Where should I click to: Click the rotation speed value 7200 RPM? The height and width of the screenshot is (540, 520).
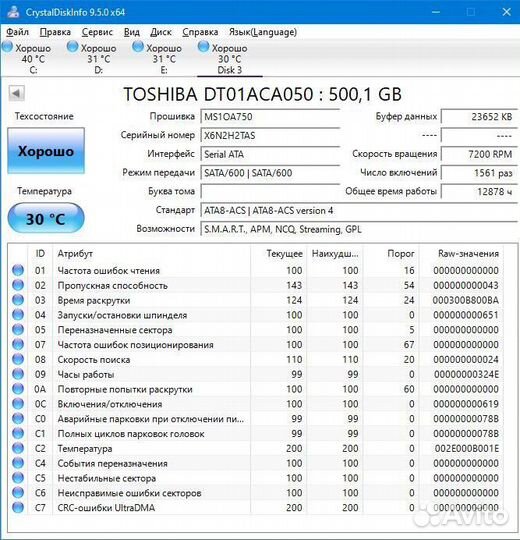click(479, 154)
